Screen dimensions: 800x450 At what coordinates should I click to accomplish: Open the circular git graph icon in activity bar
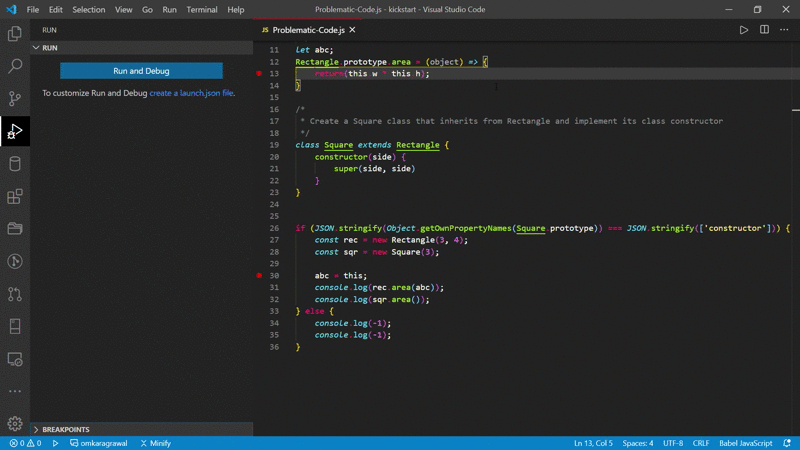coord(15,261)
